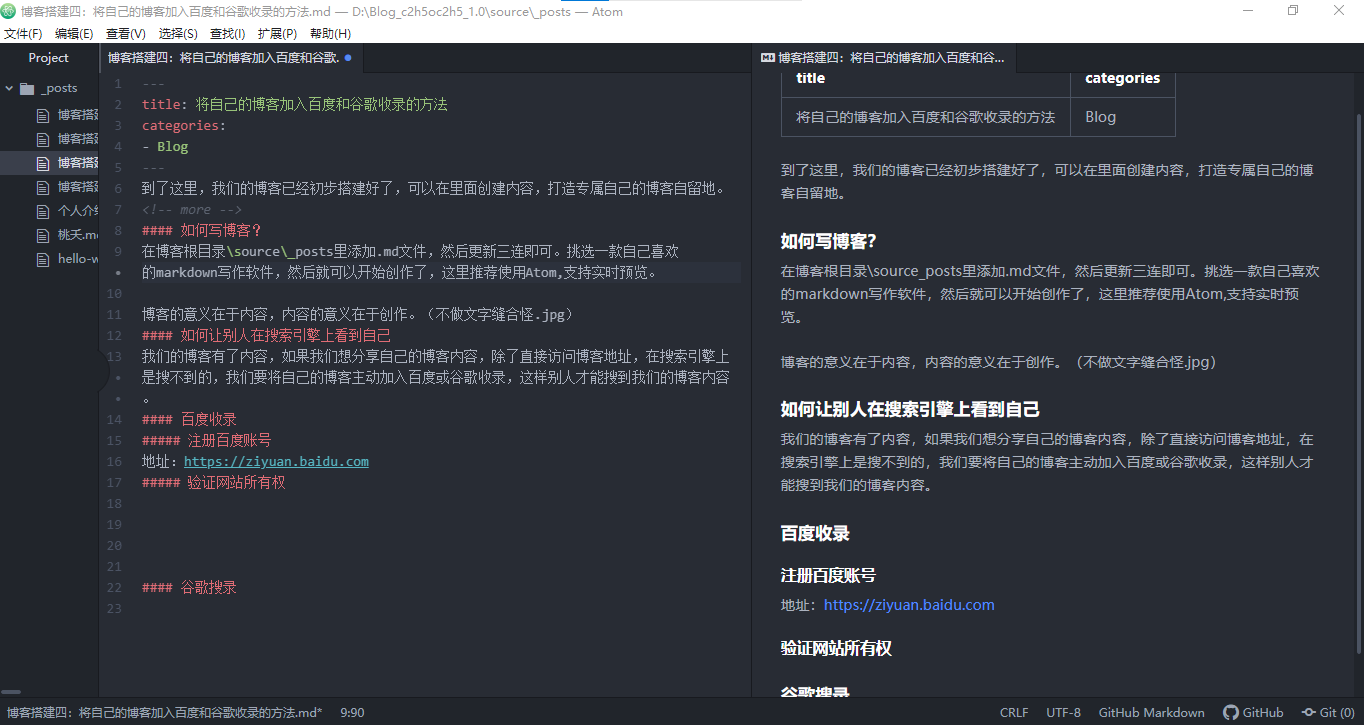The image size is (1364, 725).
Task: Open the 文件(F) menu
Action: pyautogui.click(x=23, y=34)
